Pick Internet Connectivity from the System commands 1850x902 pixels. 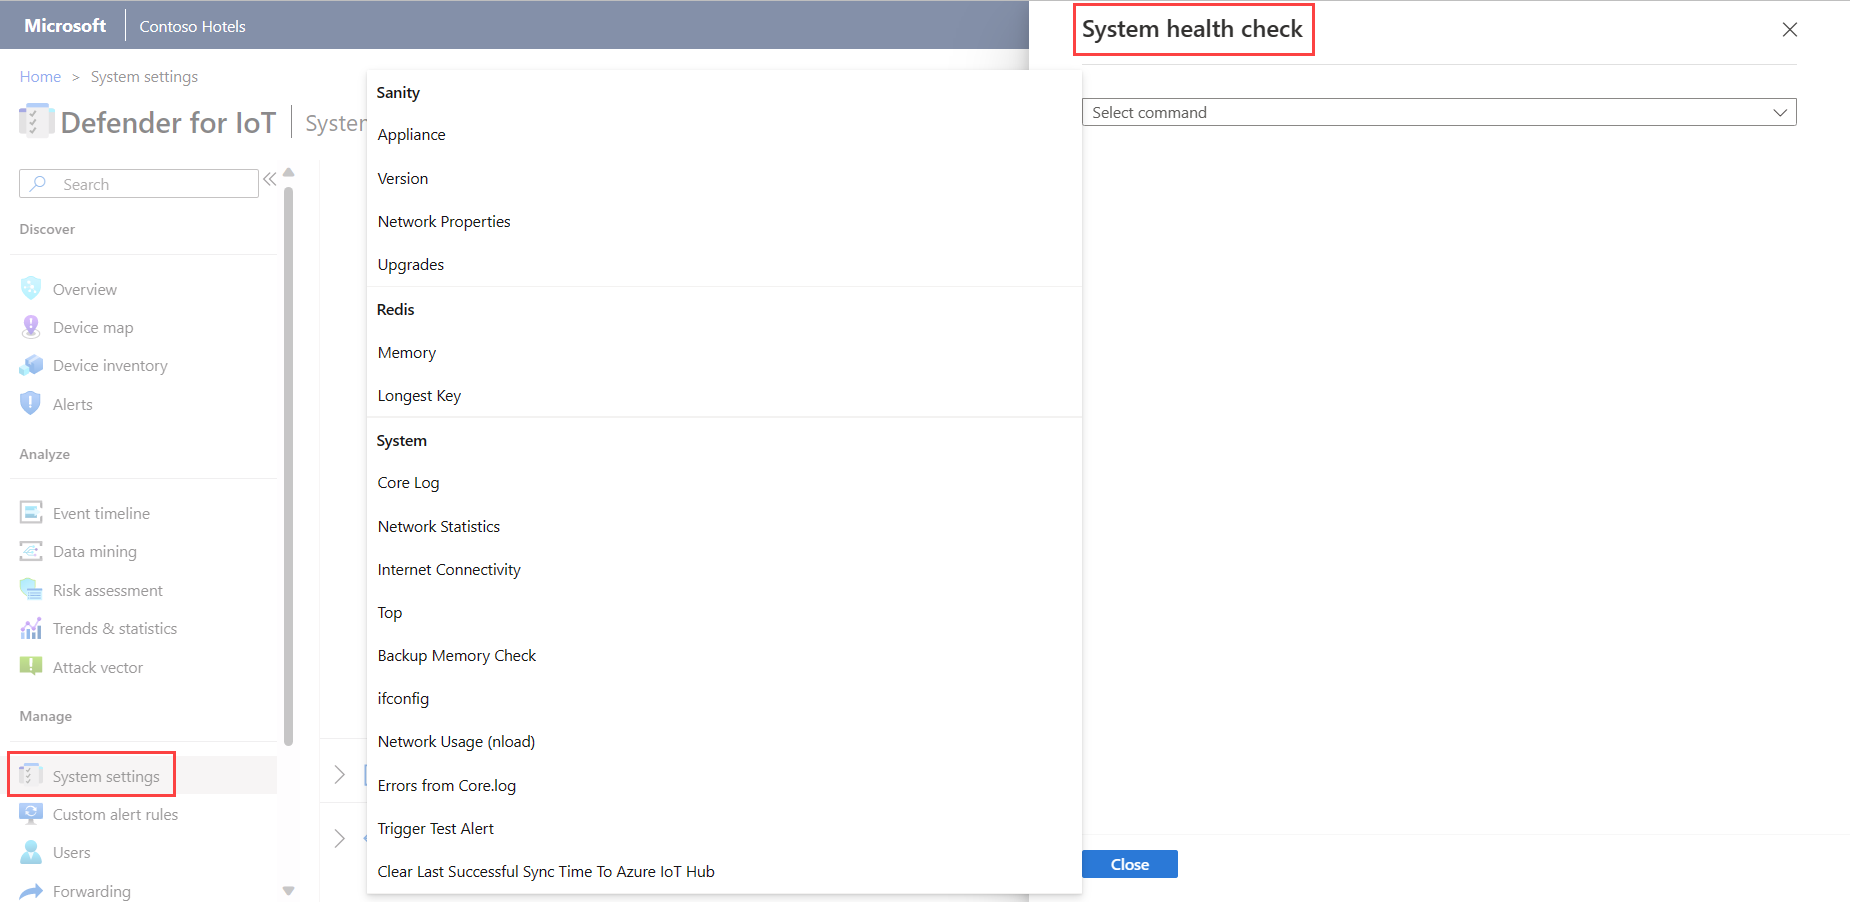pyautogui.click(x=449, y=569)
